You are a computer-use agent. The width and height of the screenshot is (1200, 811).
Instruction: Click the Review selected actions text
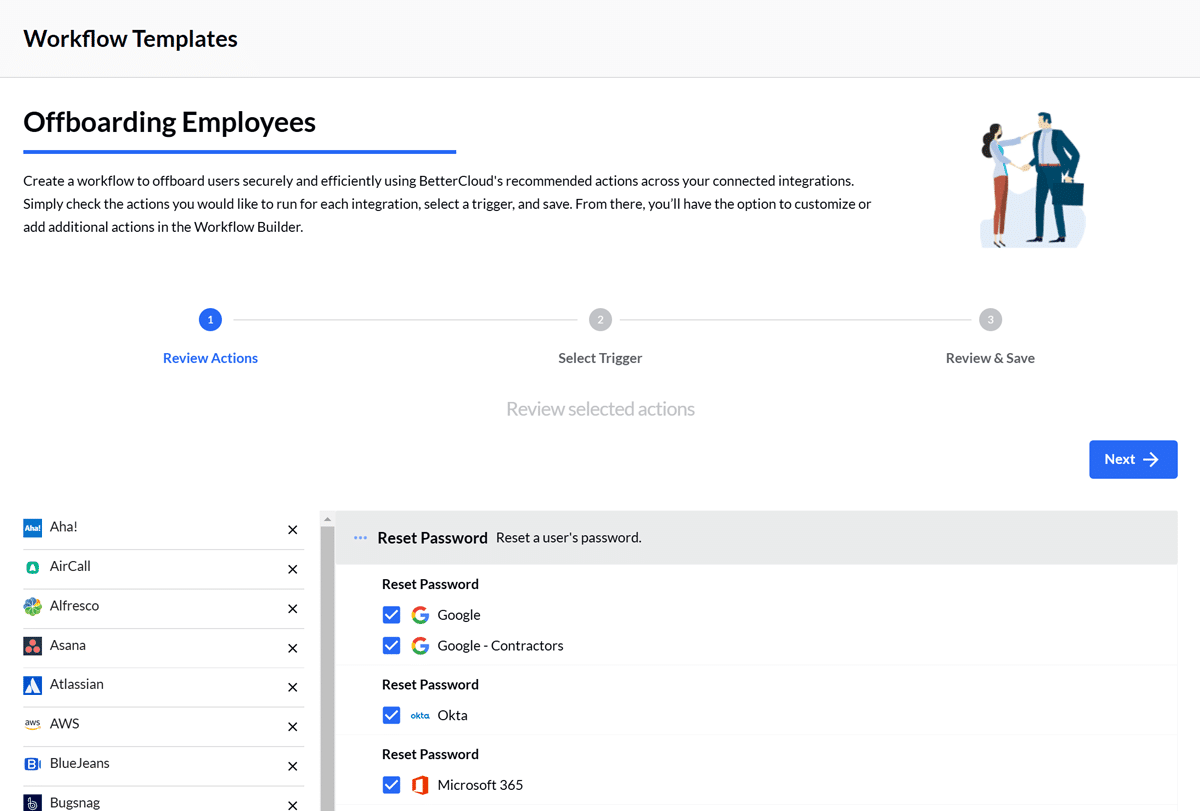[x=600, y=409]
